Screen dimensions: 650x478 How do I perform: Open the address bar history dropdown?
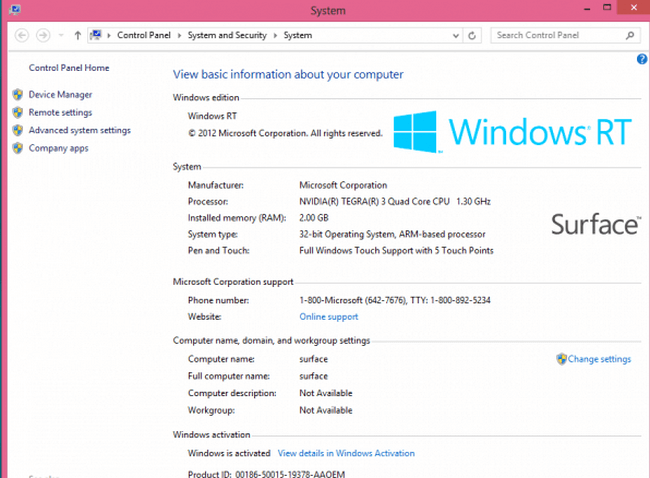(456, 36)
